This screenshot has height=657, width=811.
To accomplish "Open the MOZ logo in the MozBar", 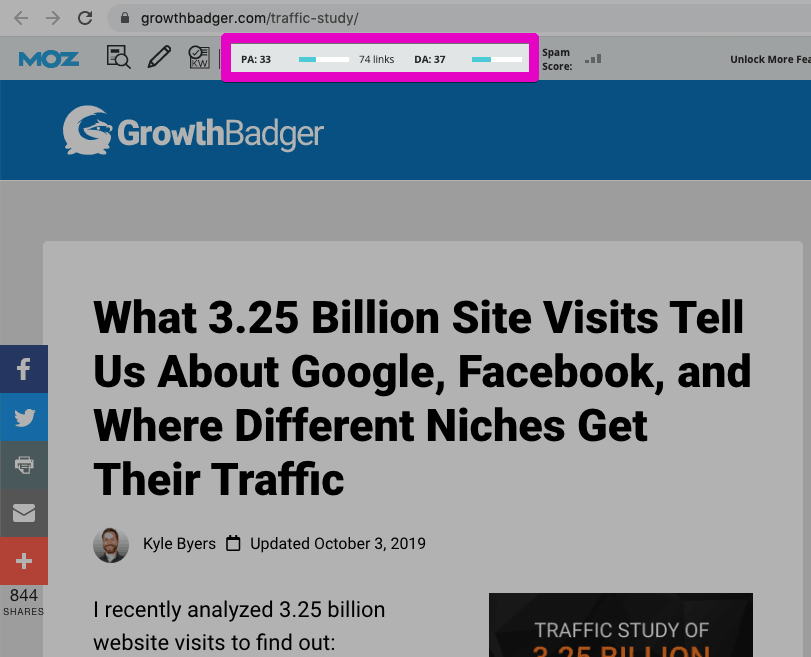I will click(x=49, y=59).
